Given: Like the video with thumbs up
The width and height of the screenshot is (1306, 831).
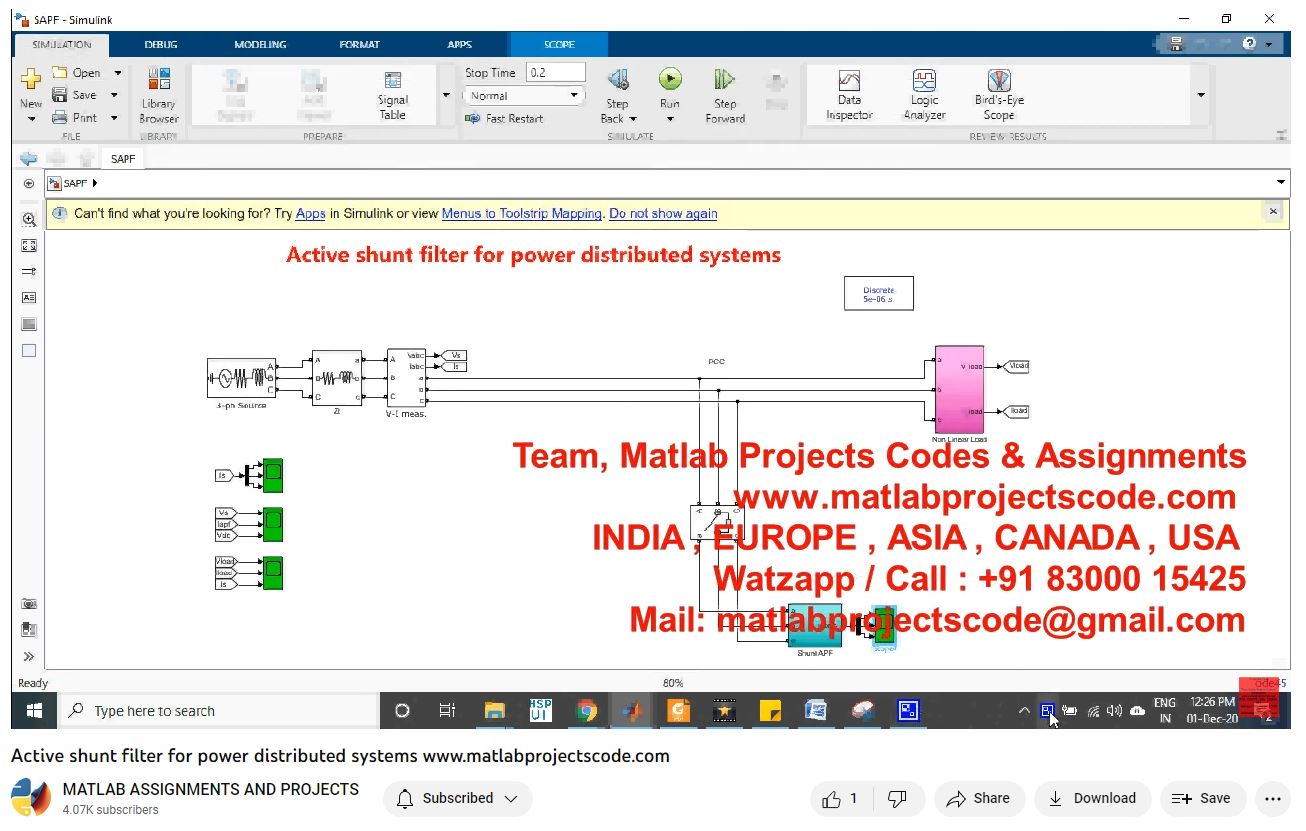Looking at the screenshot, I should (x=832, y=798).
